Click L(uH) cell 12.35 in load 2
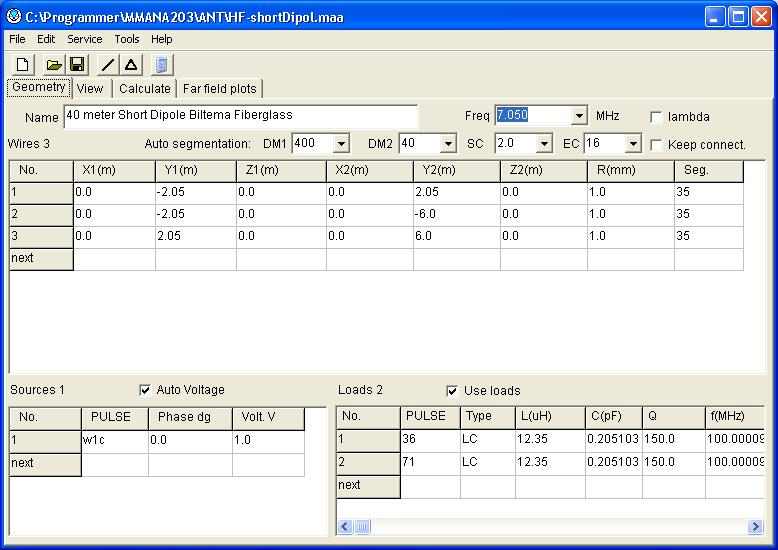This screenshot has height=550, width=778. (550, 463)
